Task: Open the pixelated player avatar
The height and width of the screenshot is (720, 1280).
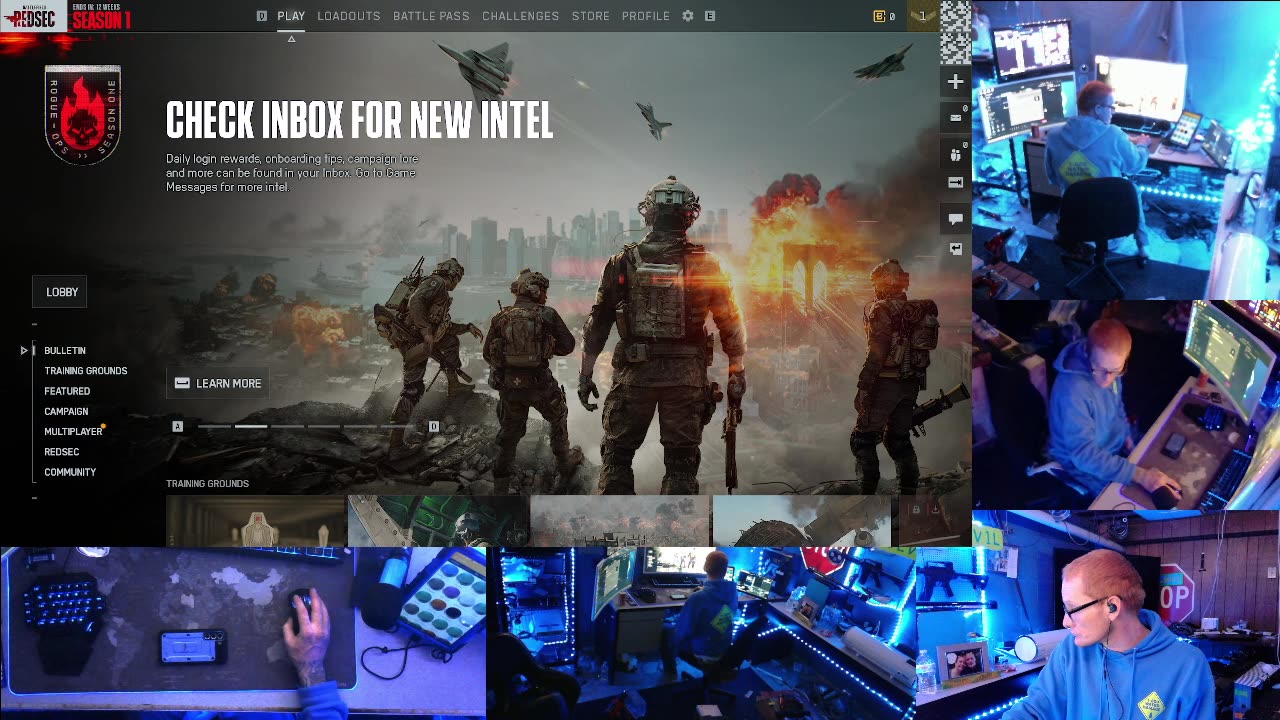Action: click(955, 32)
